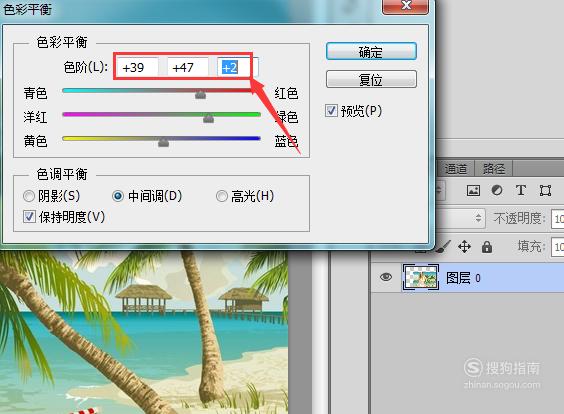Image resolution: width=564 pixels, height=414 pixels.
Task: Click the 确定 OK button
Action: pyautogui.click(x=371, y=51)
